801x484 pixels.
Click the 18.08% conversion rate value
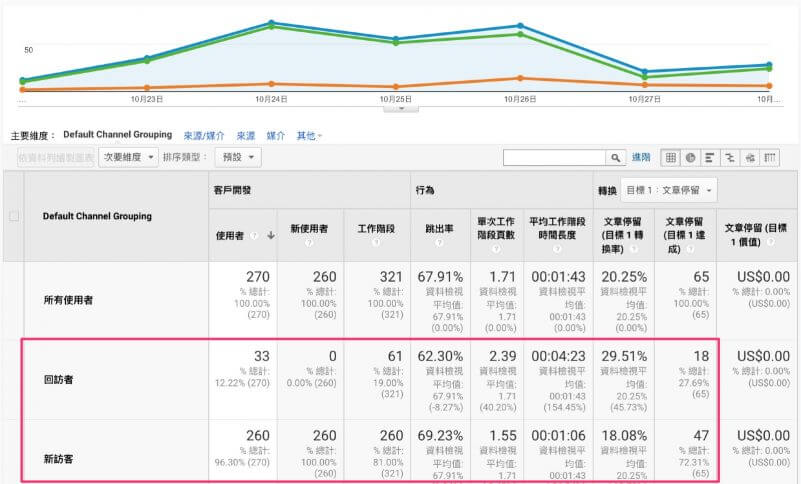(x=624, y=435)
